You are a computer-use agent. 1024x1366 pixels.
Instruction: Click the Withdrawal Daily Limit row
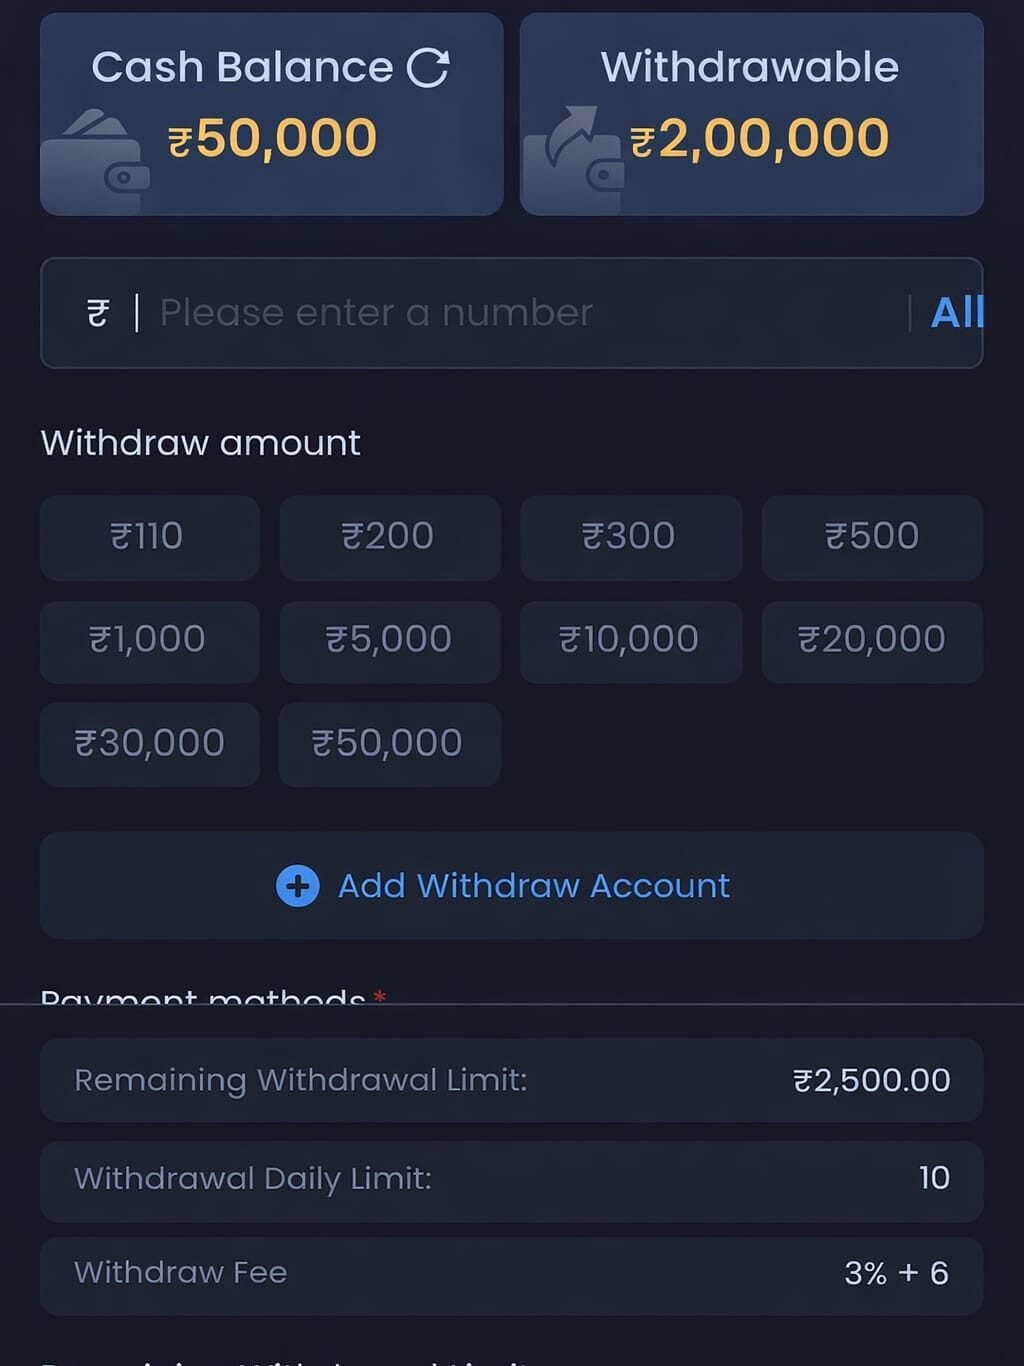pos(512,1180)
